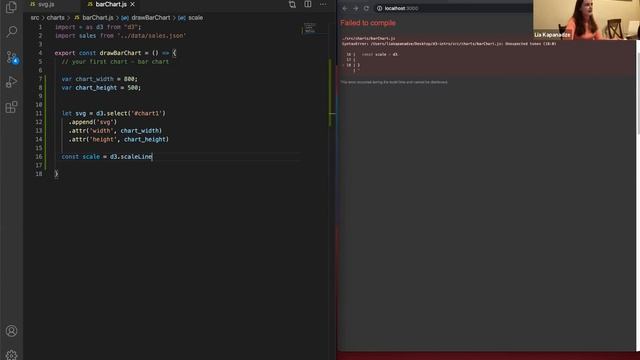The height and width of the screenshot is (360, 640).
Task: Open the Extensions view
Action: pos(11,107)
